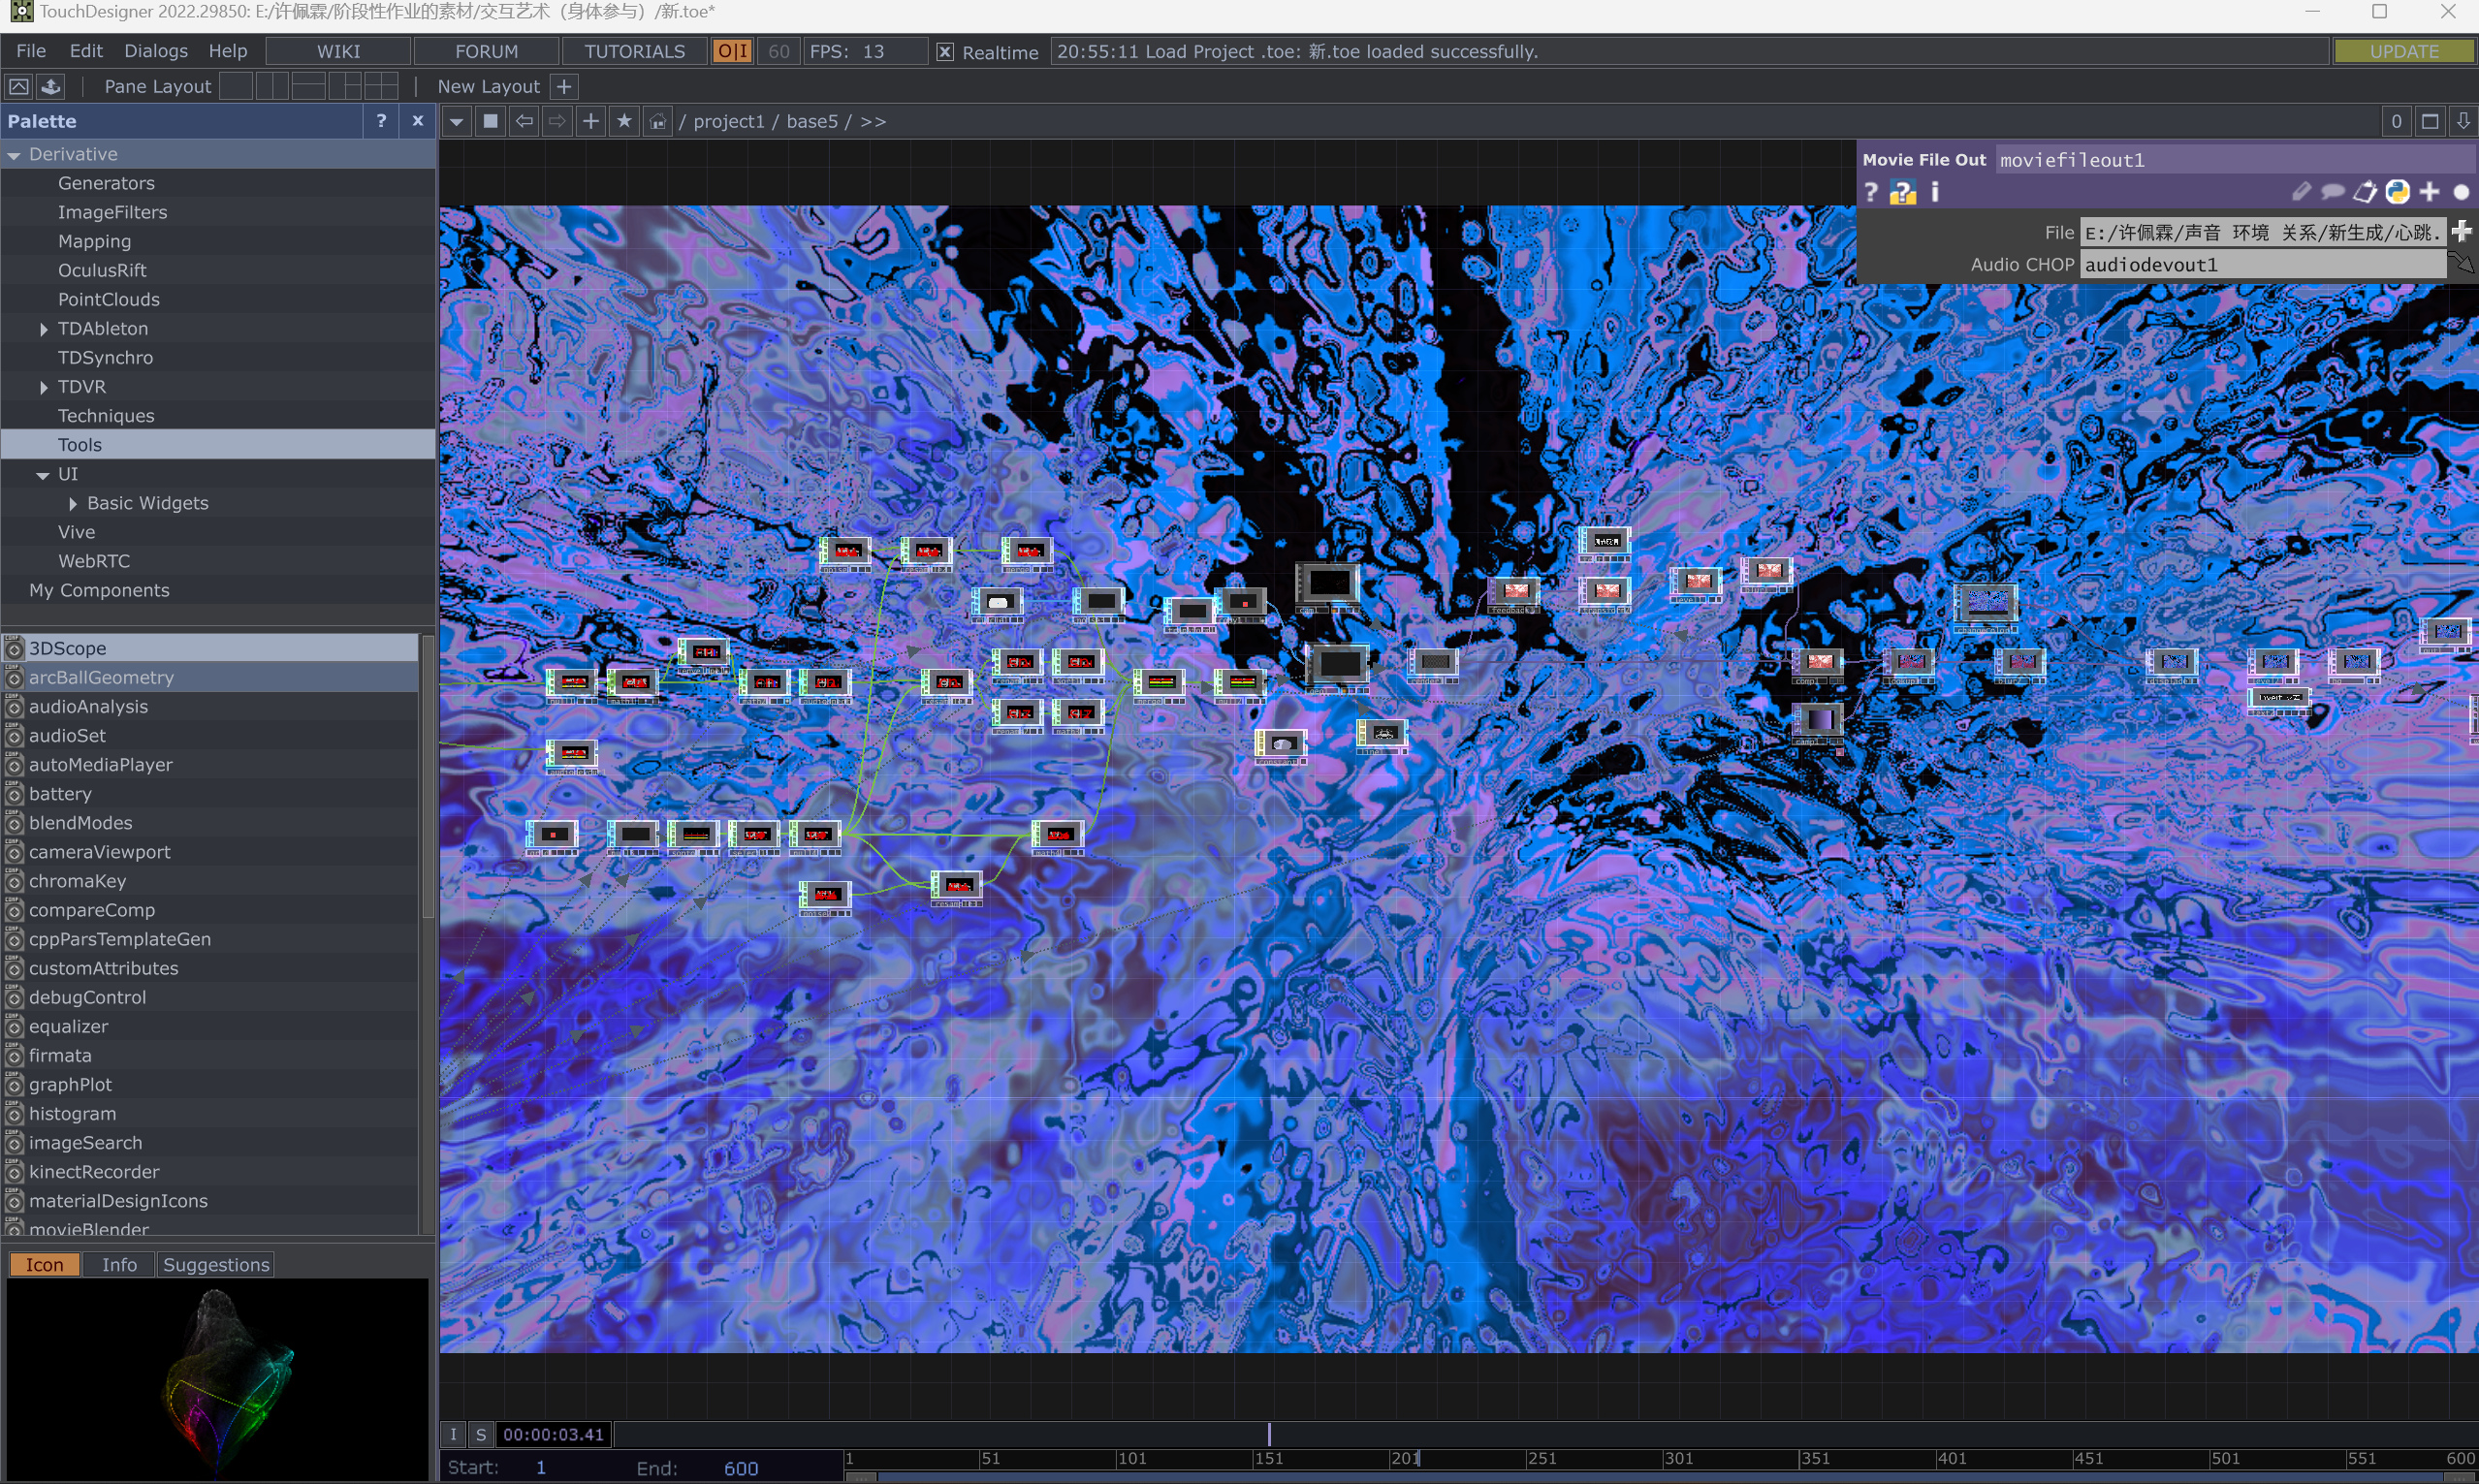Expand the TDAbleton folder in Palette
Viewport: 2479px width, 1484px height.
click(x=44, y=329)
